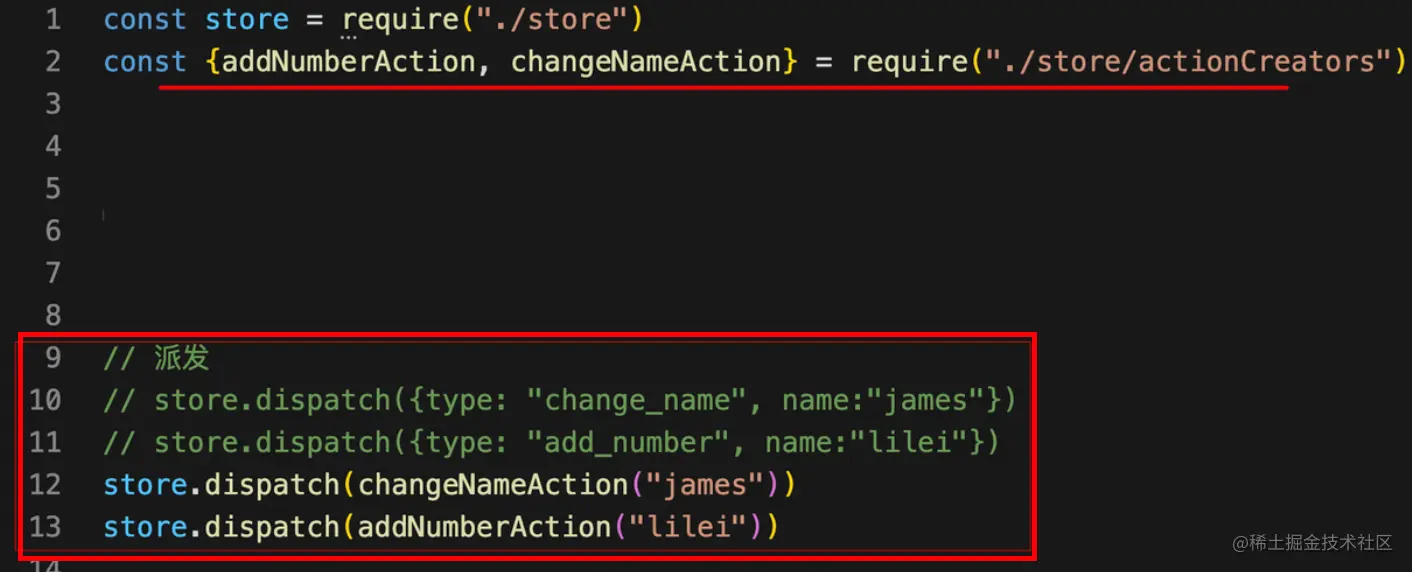Click addNumberAction in the destructuring import
This screenshot has width=1412, height=572.
pyautogui.click(x=348, y=62)
